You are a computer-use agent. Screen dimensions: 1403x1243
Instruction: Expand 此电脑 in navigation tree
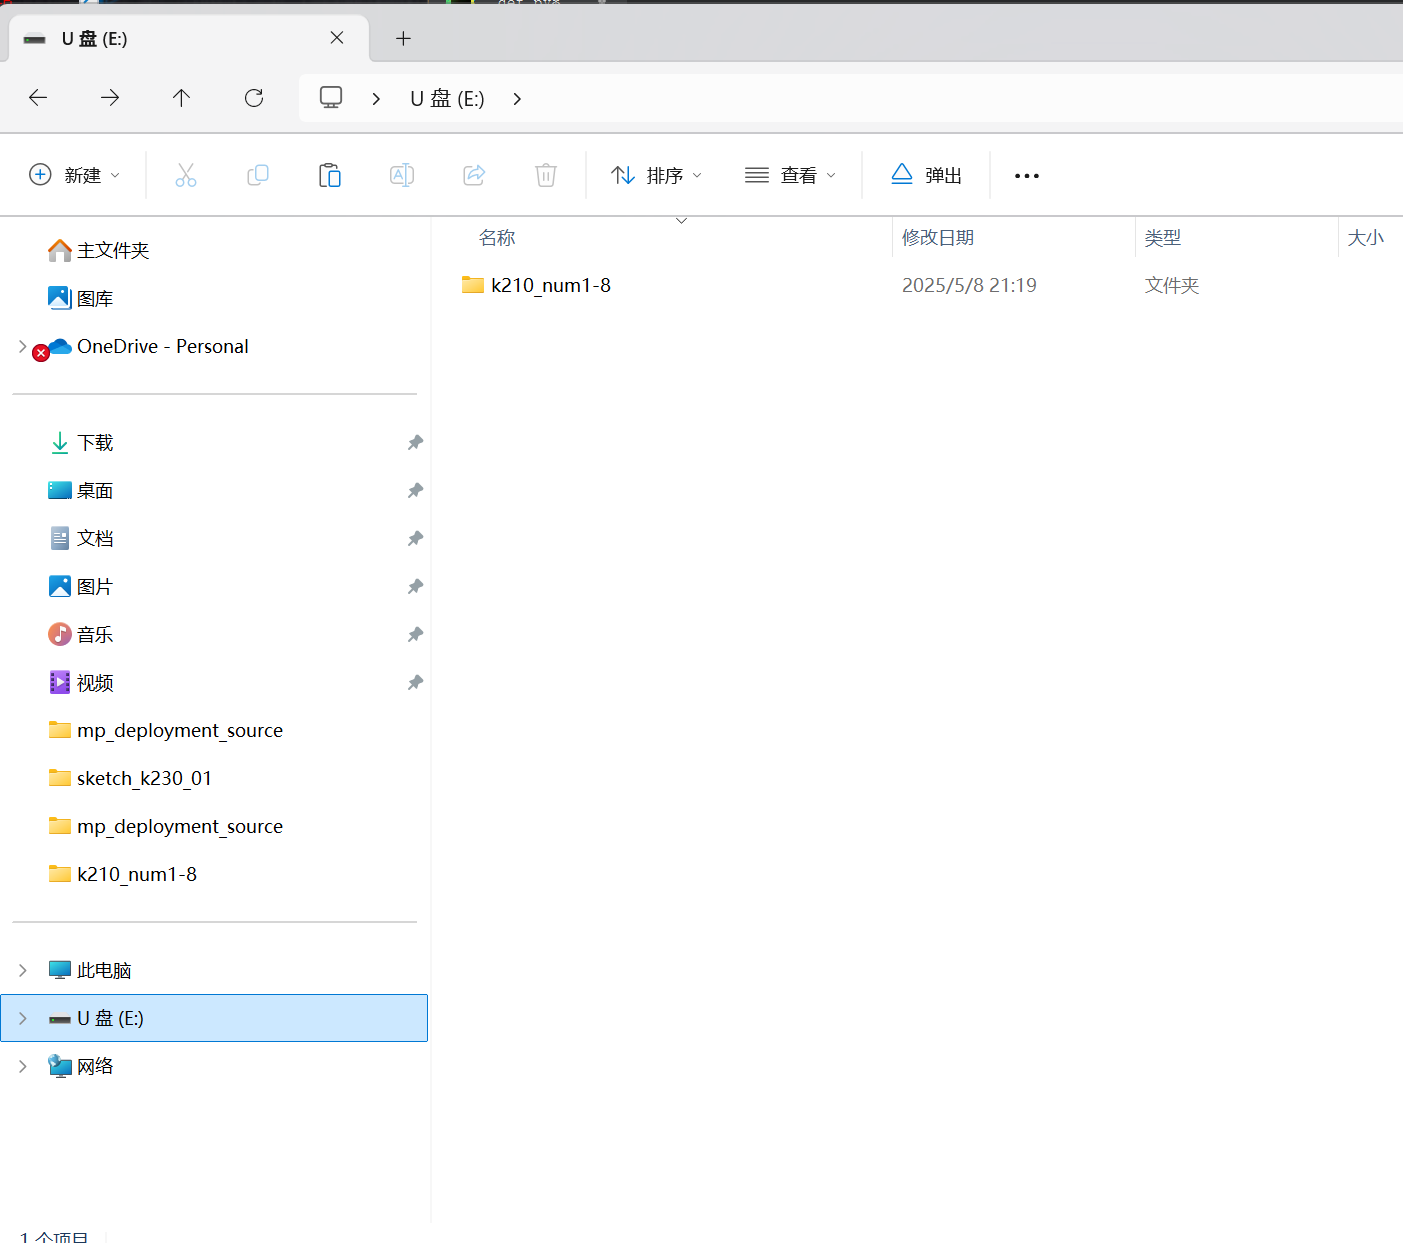click(23, 970)
